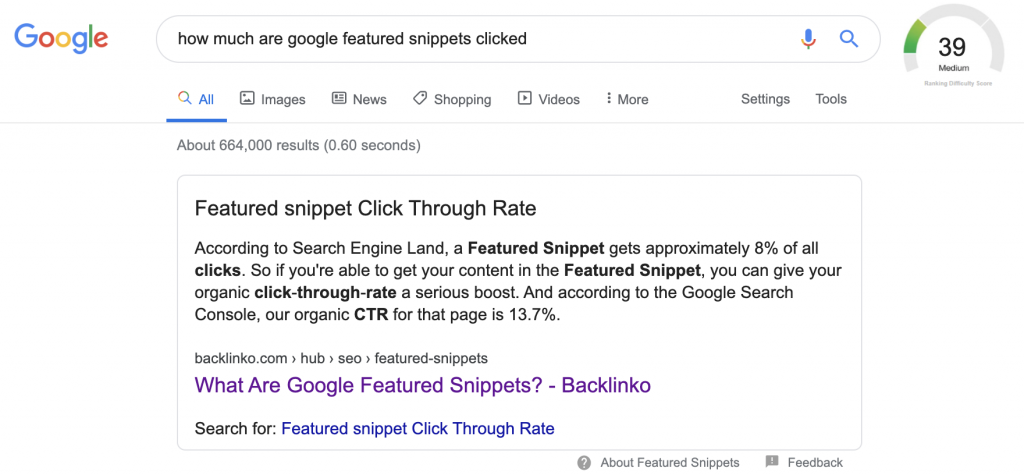Click the Shopping tag icon
Viewport: 1024px width, 475px height.
coord(420,98)
